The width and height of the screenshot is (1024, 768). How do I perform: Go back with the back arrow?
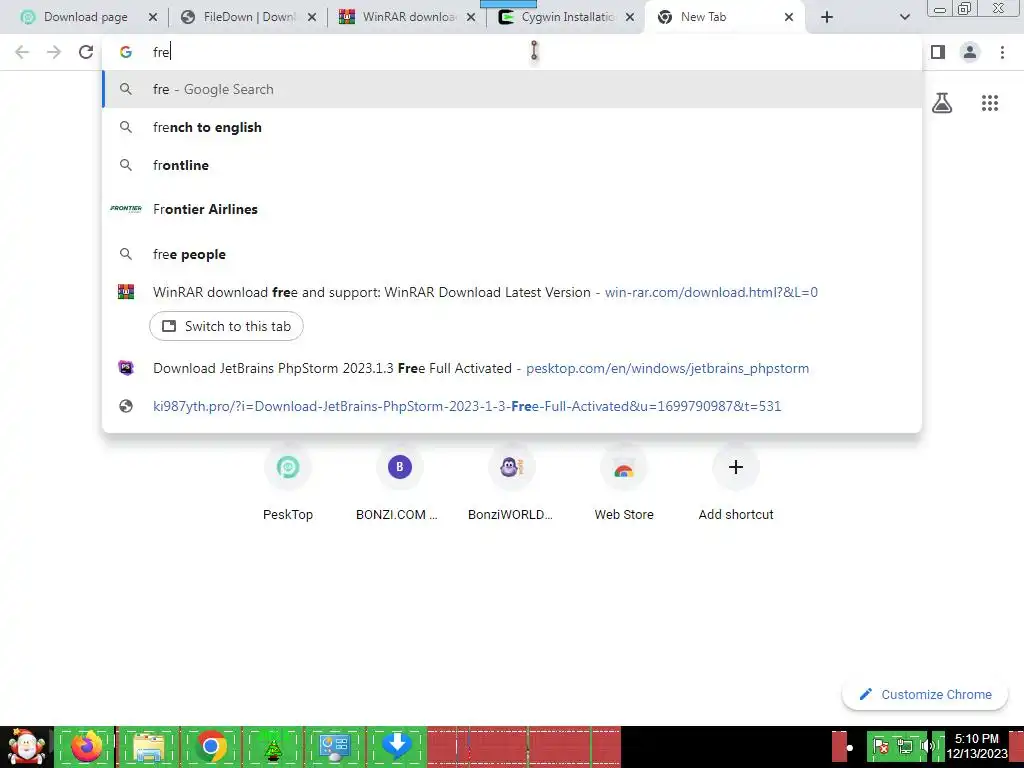(x=22, y=52)
